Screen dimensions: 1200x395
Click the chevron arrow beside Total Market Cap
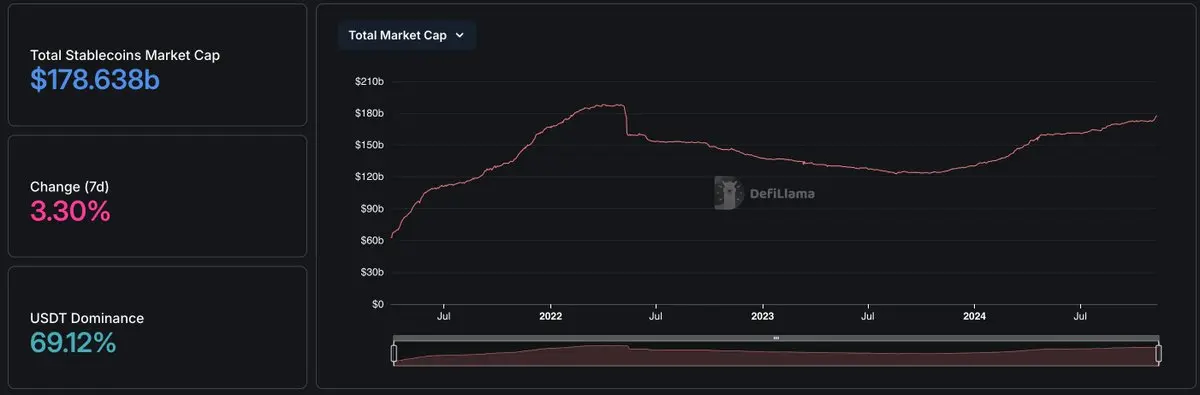pos(460,35)
